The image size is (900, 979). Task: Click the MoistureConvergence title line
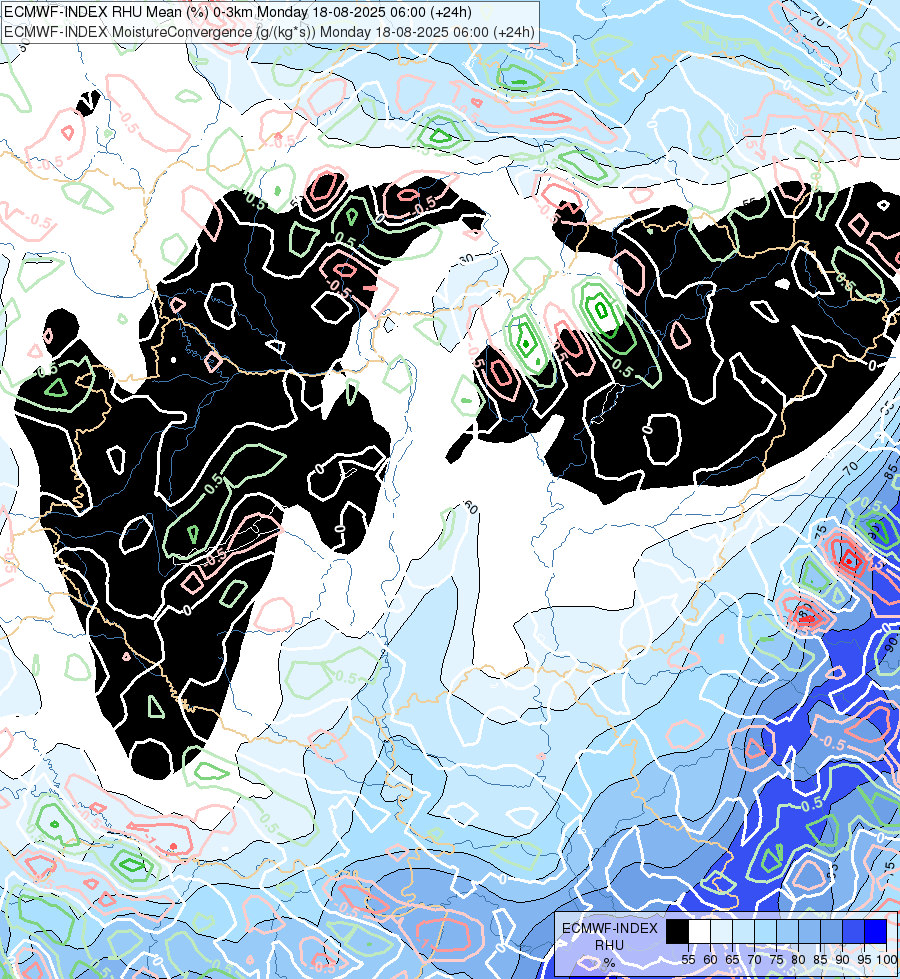click(x=269, y=32)
